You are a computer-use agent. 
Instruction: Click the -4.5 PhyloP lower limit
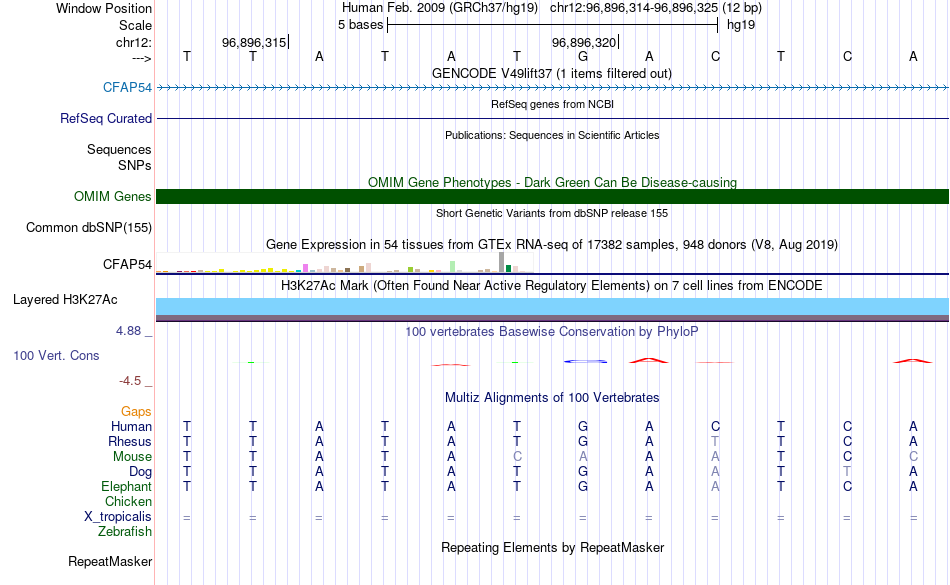(130, 380)
